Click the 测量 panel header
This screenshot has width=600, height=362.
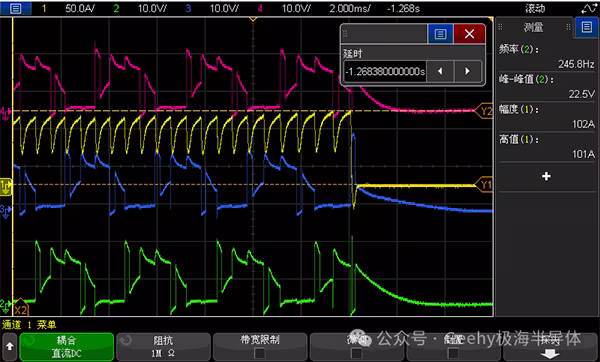click(x=533, y=27)
